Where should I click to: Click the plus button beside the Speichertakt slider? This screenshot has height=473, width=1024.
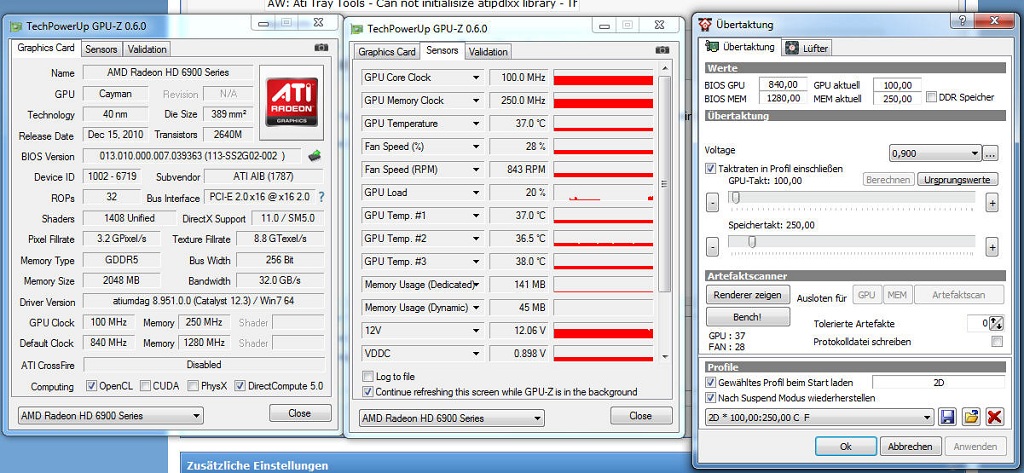(x=992, y=247)
